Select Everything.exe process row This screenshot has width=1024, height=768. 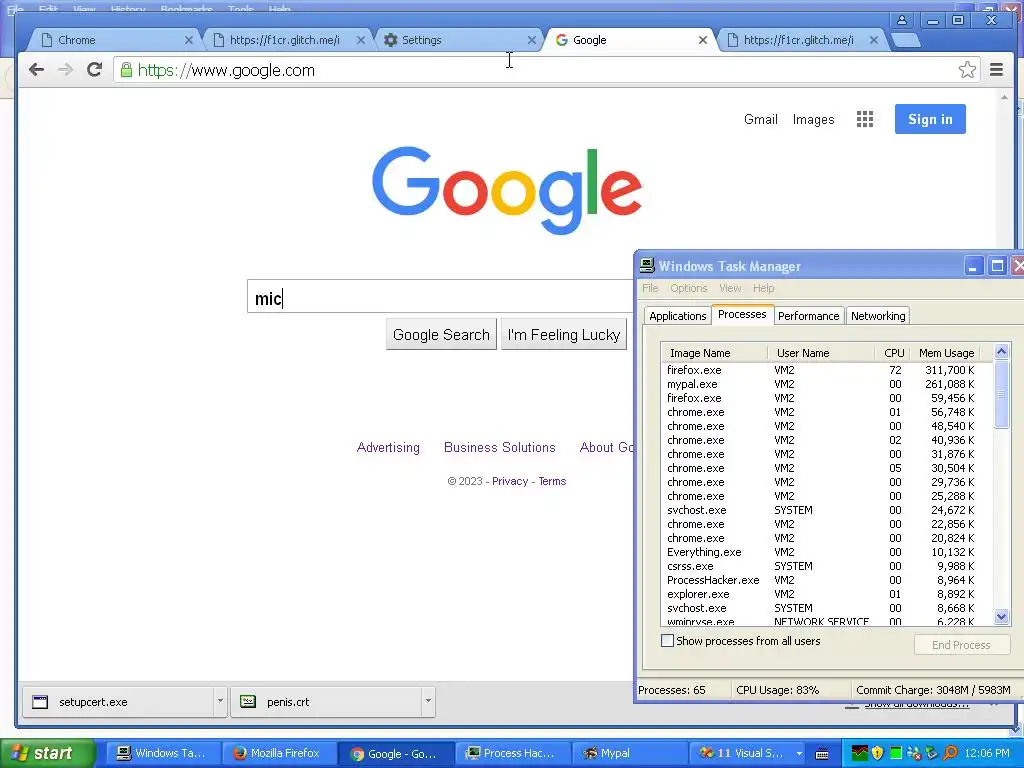pyautogui.click(x=826, y=552)
